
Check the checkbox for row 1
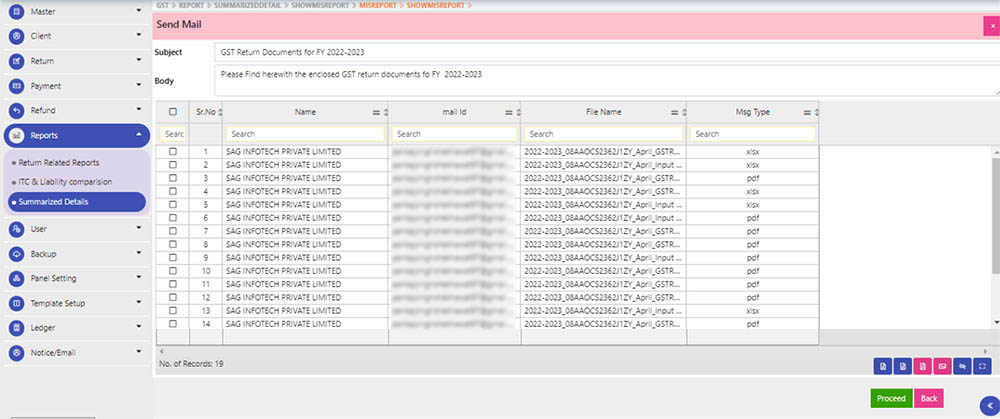click(173, 151)
